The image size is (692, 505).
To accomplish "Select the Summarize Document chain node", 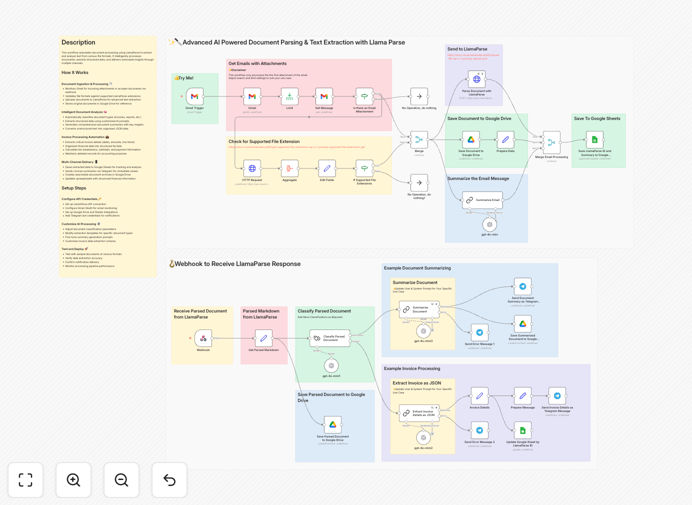I will [419, 309].
